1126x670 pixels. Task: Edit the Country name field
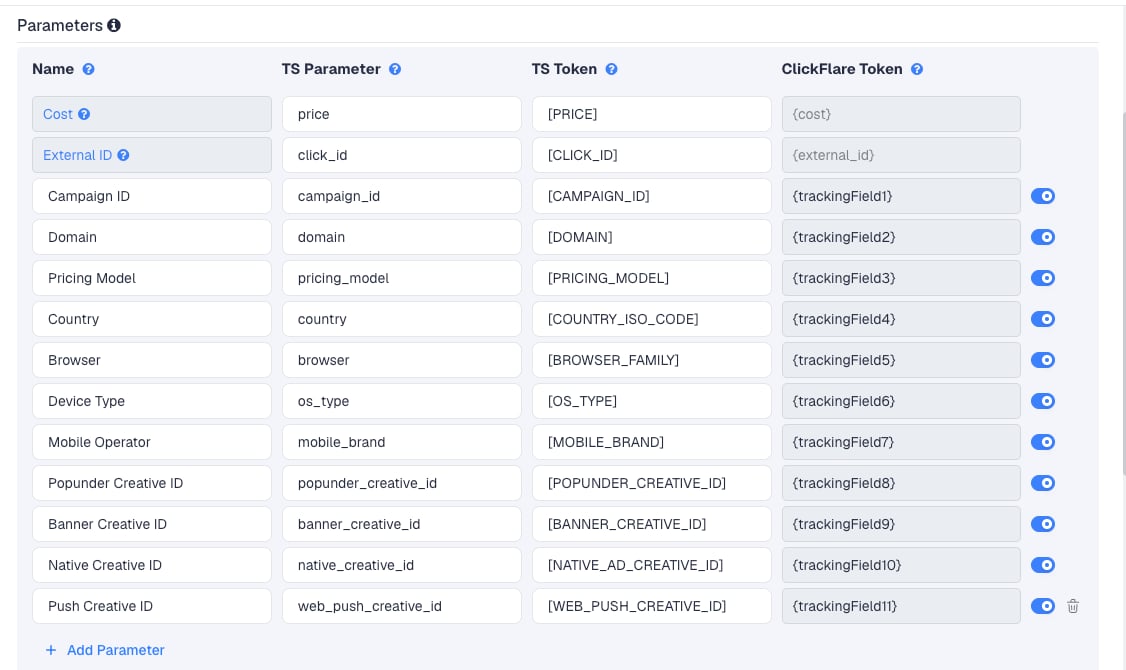pyautogui.click(x=152, y=319)
